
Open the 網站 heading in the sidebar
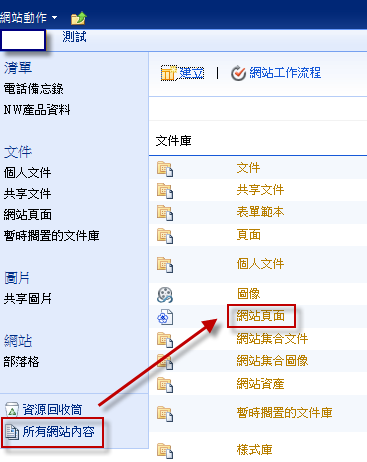click(18, 341)
